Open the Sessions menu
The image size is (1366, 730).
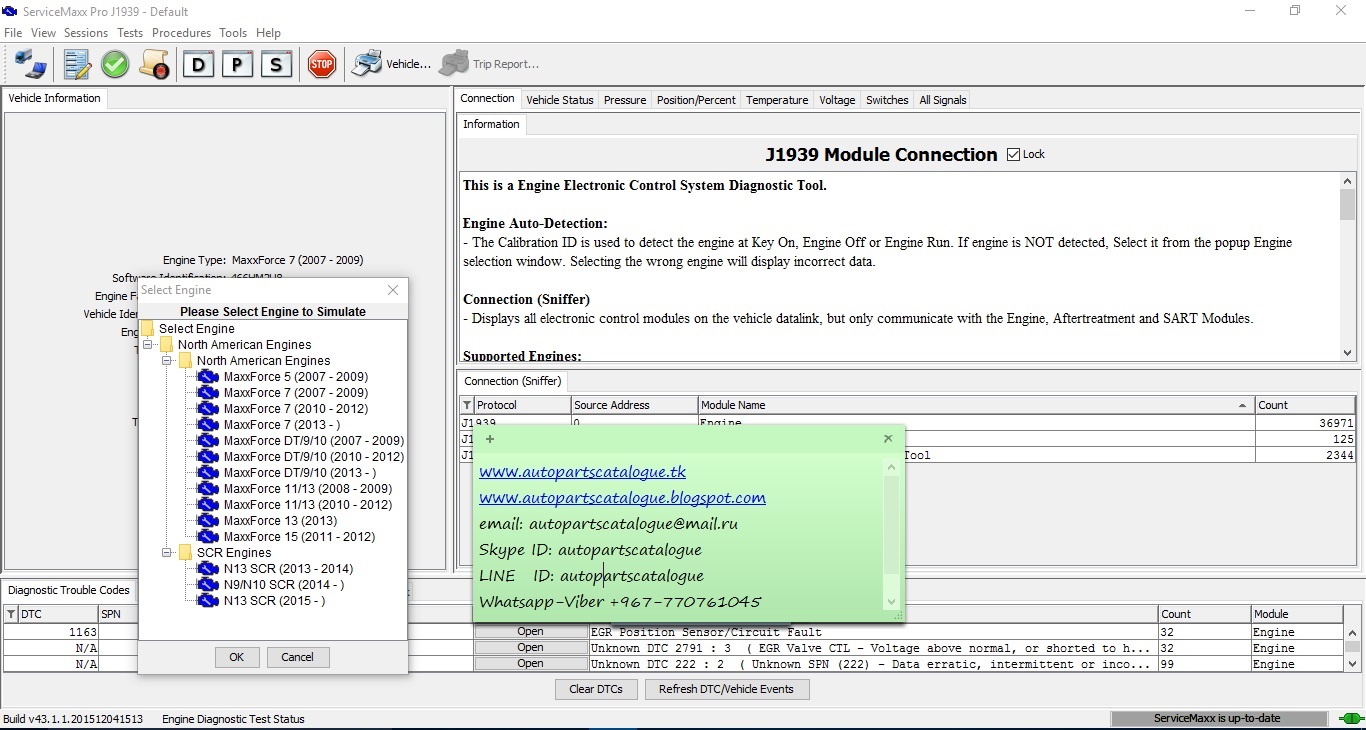[86, 33]
